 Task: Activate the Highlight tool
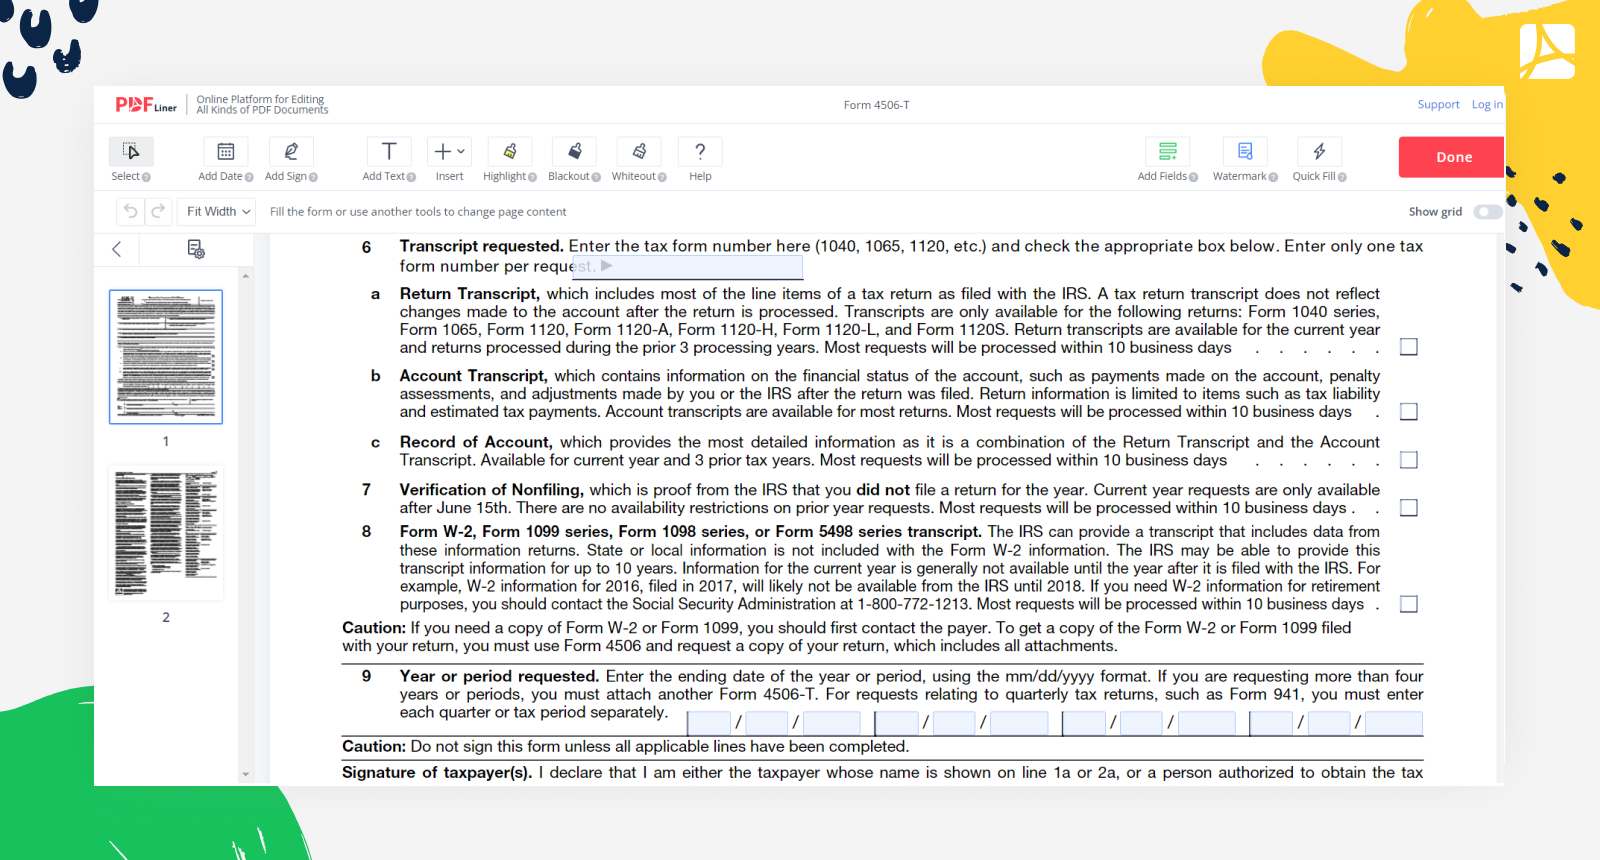tap(510, 152)
